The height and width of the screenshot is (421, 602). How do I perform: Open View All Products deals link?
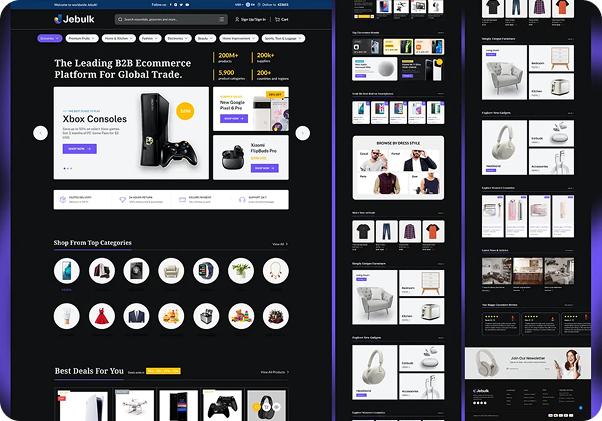[x=275, y=372]
